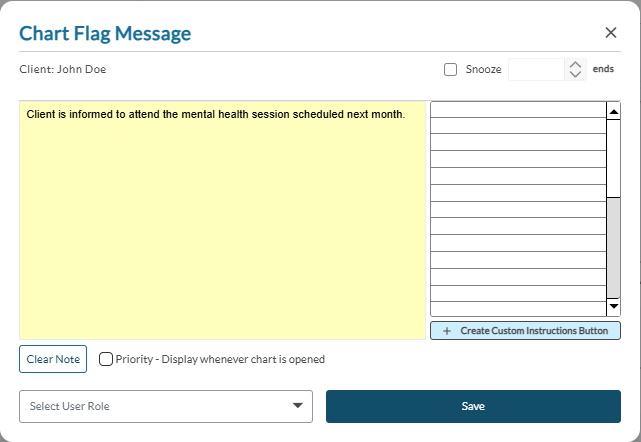Click the scrollbar track above the thumb
Image resolution: width=641 pixels, height=442 pixels.
(x=614, y=155)
